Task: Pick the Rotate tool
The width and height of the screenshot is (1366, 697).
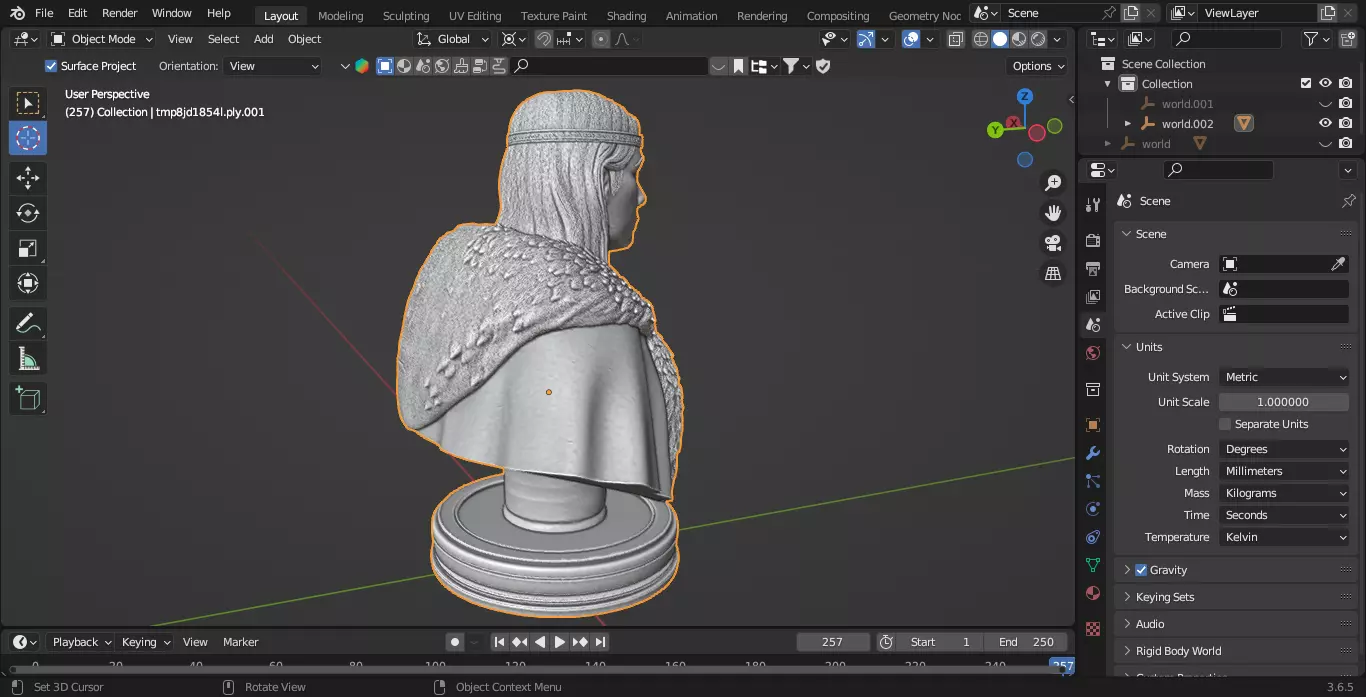Action: point(28,213)
